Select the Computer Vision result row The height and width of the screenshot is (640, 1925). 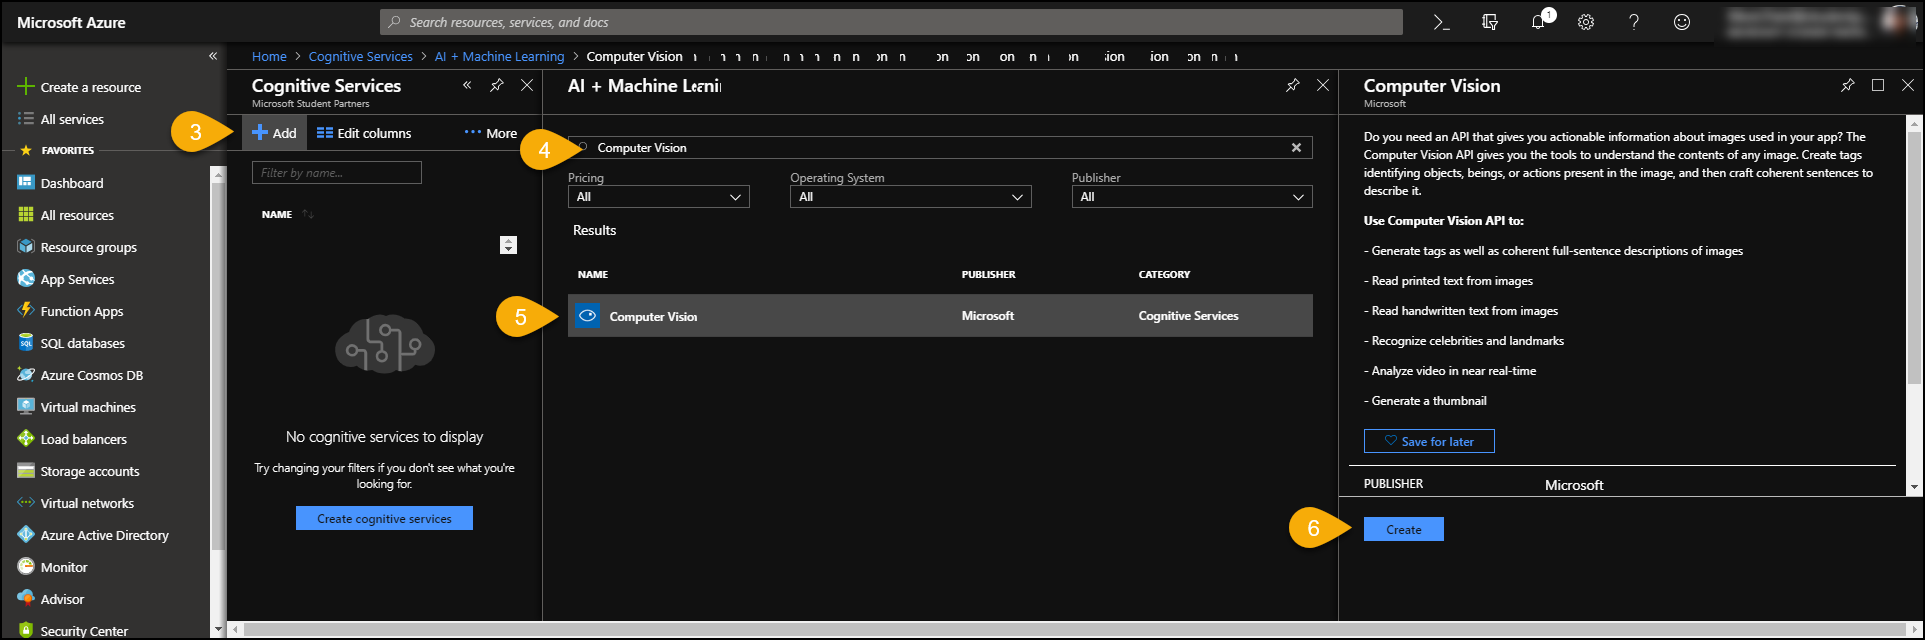[x=940, y=315]
